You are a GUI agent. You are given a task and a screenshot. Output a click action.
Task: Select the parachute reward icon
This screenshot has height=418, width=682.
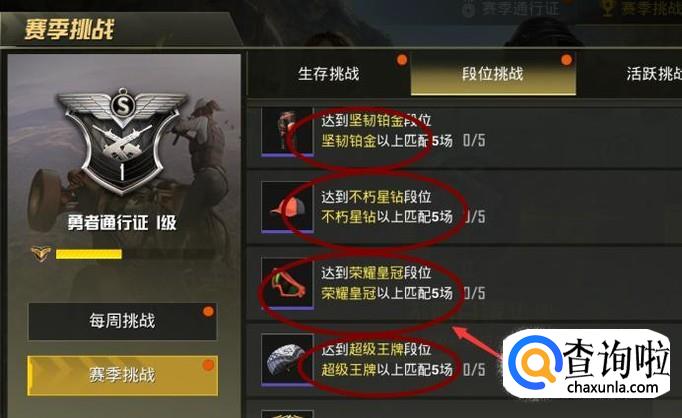coord(287,359)
